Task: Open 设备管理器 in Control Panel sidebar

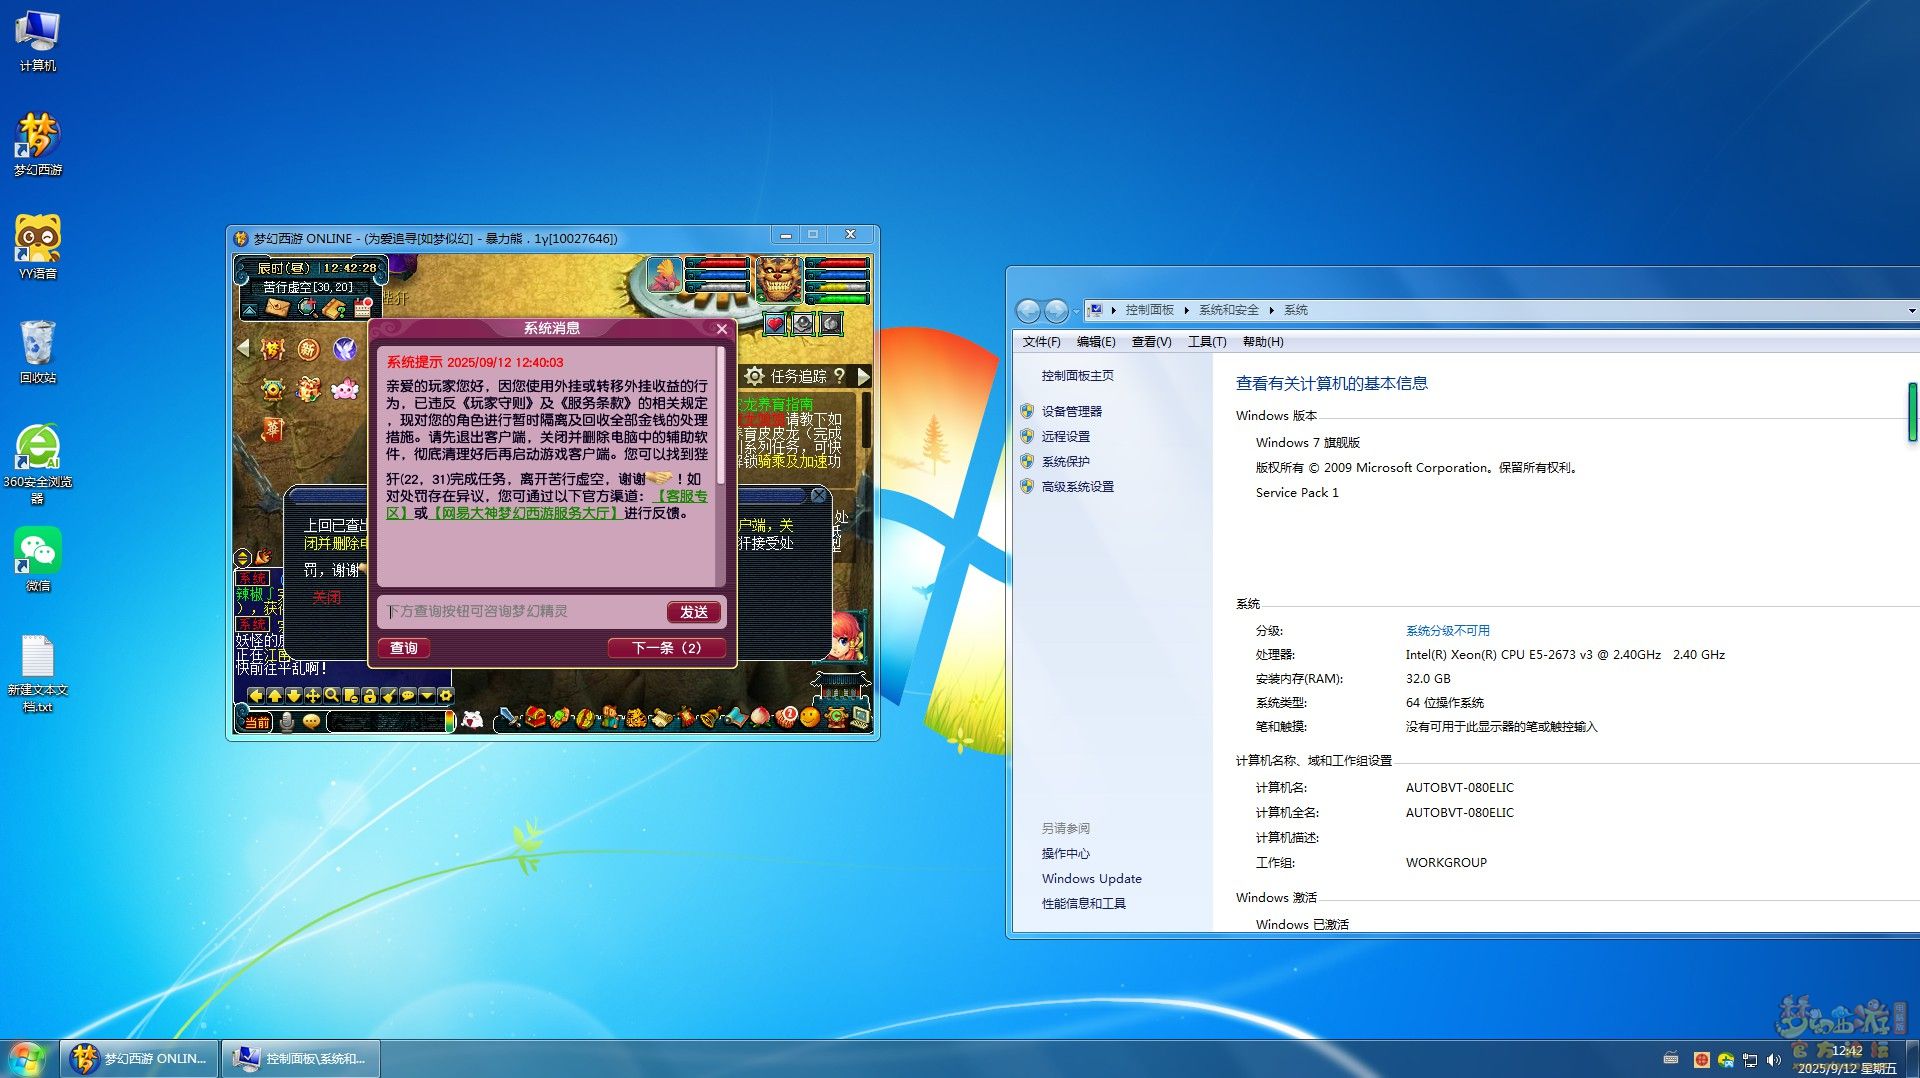Action: pos(1071,411)
